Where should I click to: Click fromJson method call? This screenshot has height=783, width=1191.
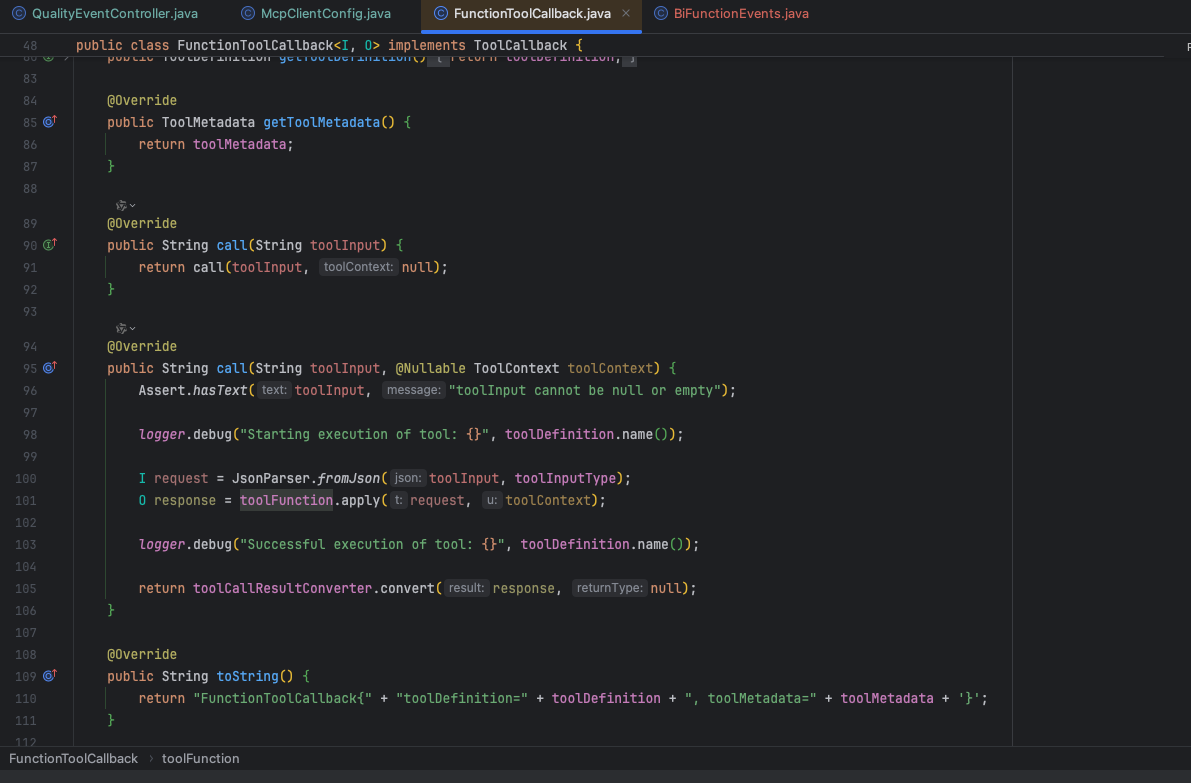349,478
